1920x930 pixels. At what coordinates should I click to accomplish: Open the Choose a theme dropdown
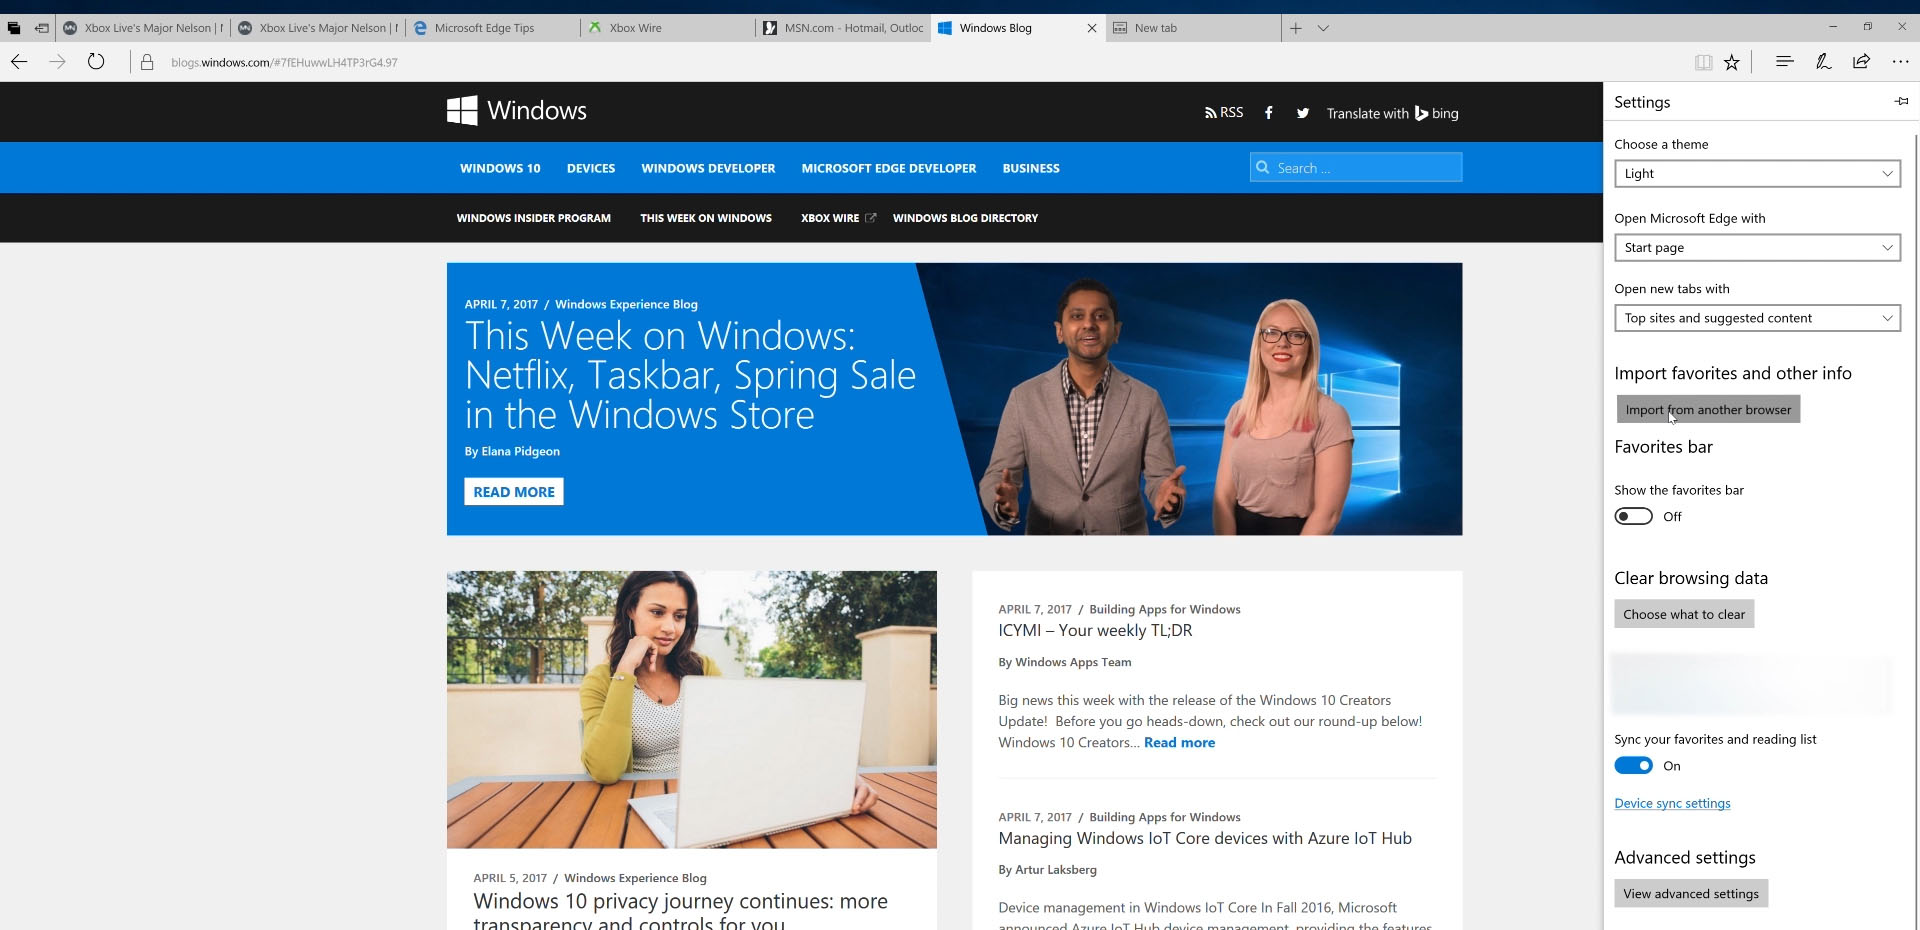coord(1757,173)
